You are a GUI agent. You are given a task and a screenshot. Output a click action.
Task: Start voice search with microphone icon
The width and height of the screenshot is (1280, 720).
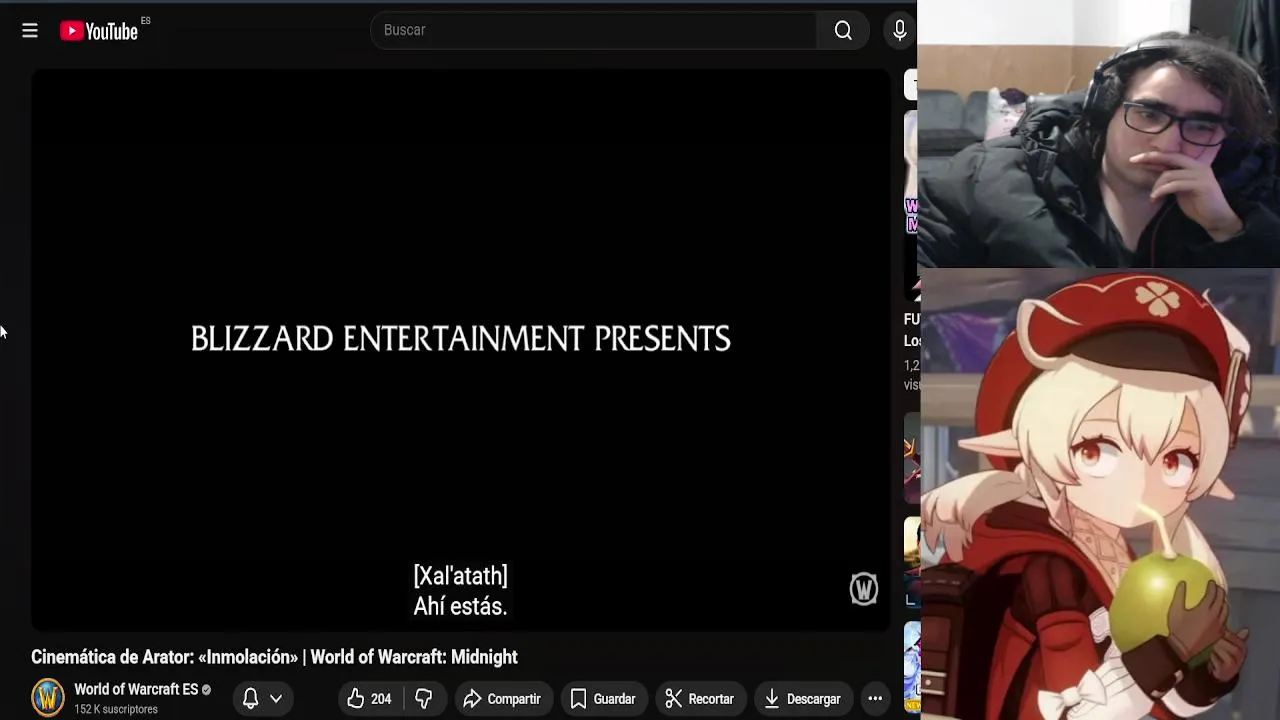click(900, 30)
